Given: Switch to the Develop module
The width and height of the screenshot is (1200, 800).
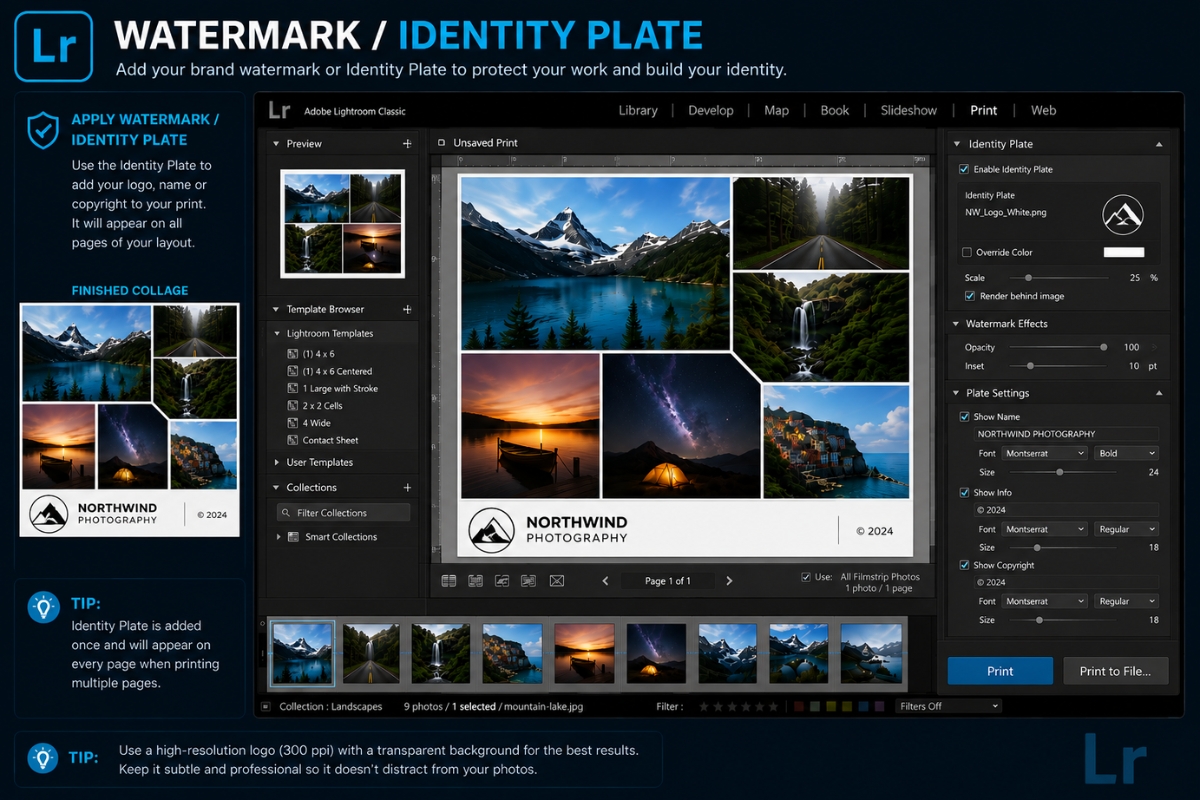Looking at the screenshot, I should [711, 111].
